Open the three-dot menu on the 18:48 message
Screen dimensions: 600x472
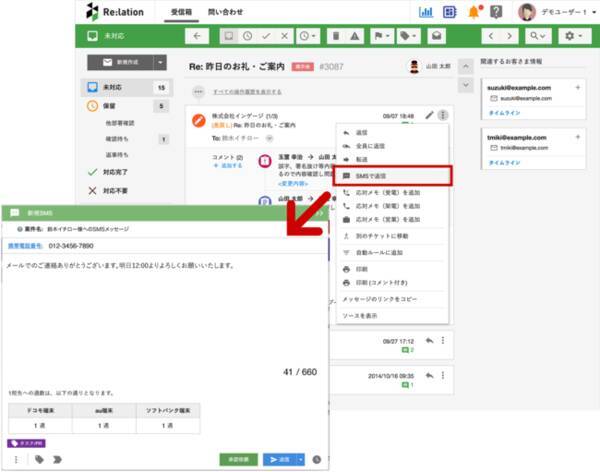[443, 115]
